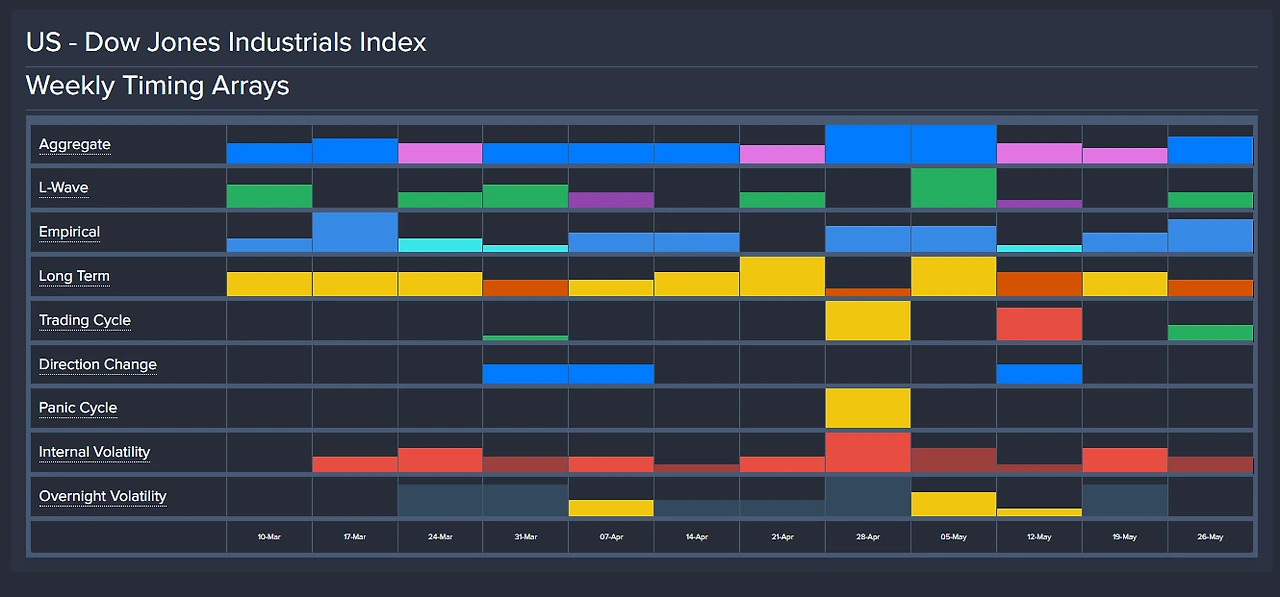Screen dimensions: 1280x597
Task: Select the Panic Cycle row label
Action: (78, 408)
